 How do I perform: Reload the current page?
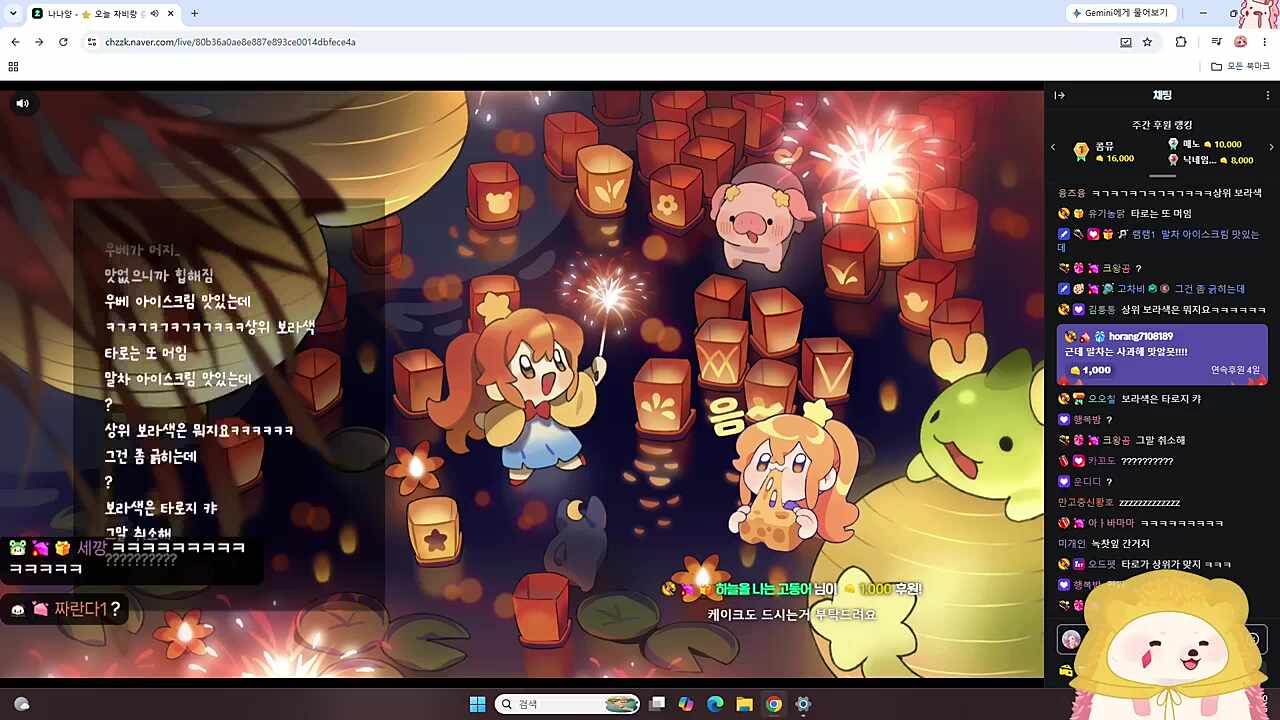(63, 42)
